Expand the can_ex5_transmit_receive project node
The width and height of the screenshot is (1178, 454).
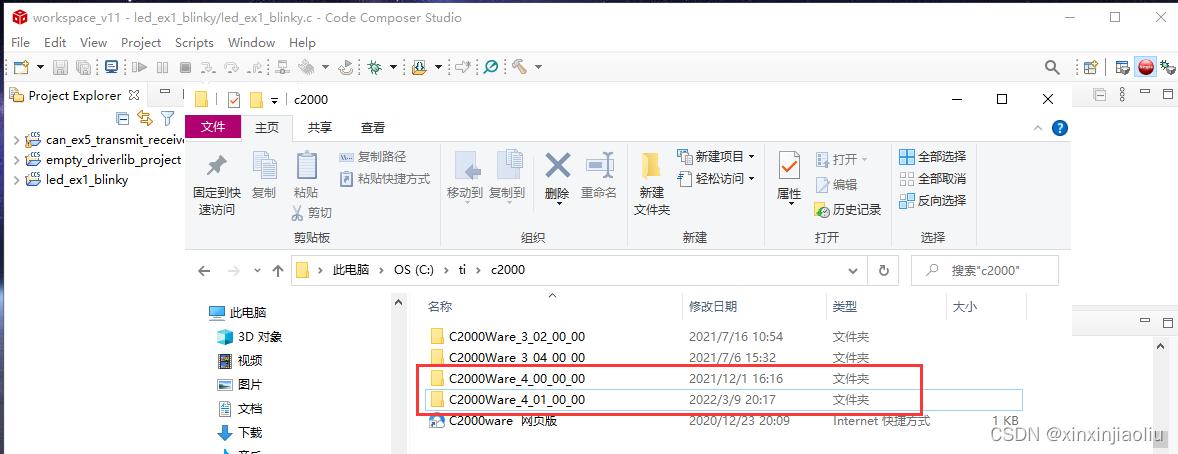[x=17, y=140]
